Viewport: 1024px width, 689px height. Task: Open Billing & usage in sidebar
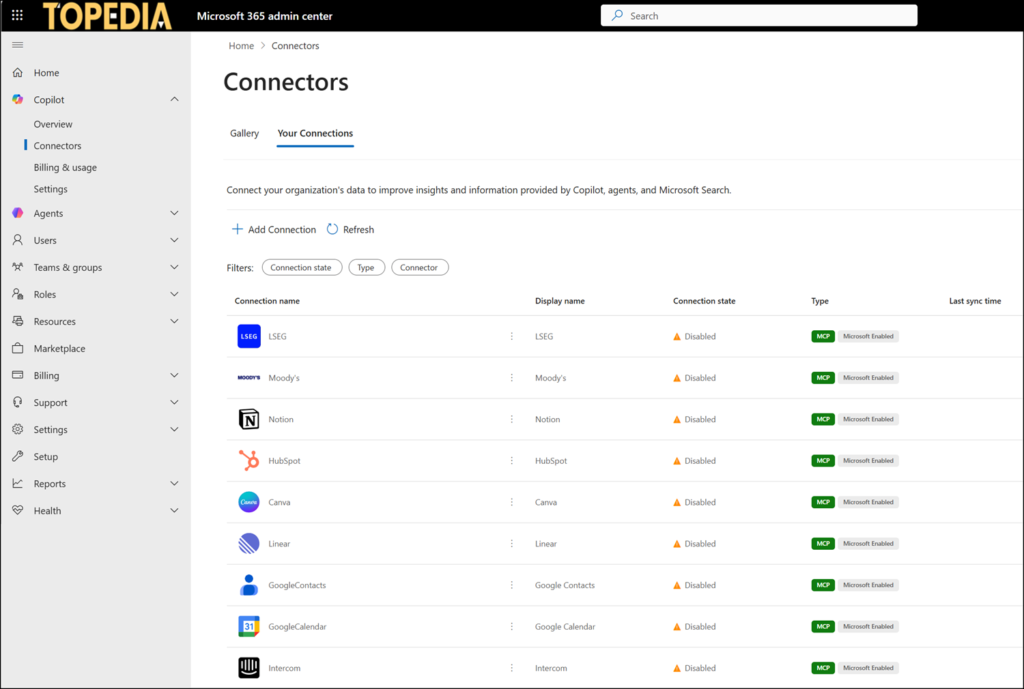(65, 167)
